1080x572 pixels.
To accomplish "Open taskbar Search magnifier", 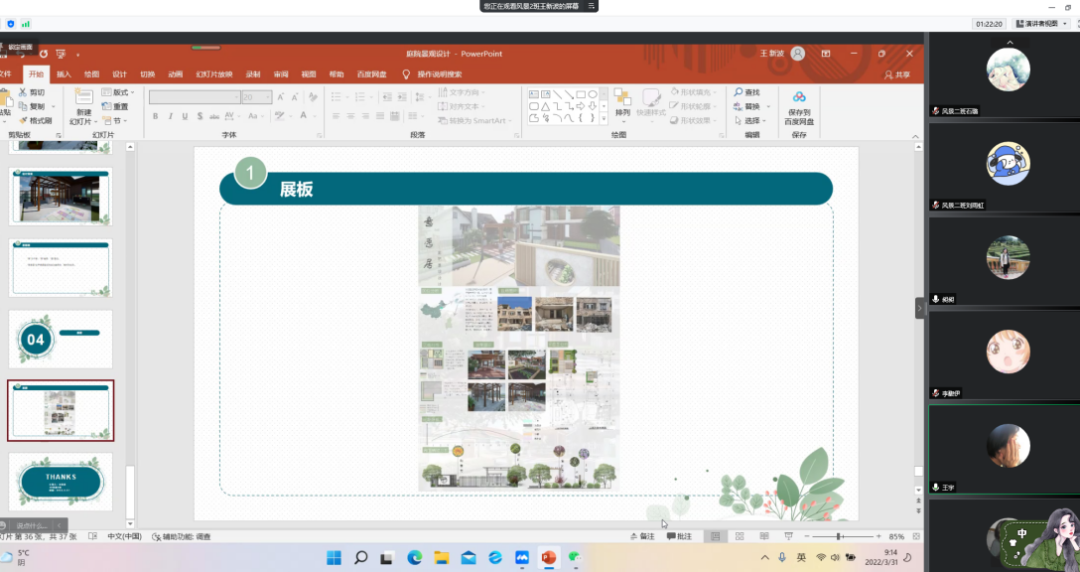I will [x=361, y=558].
